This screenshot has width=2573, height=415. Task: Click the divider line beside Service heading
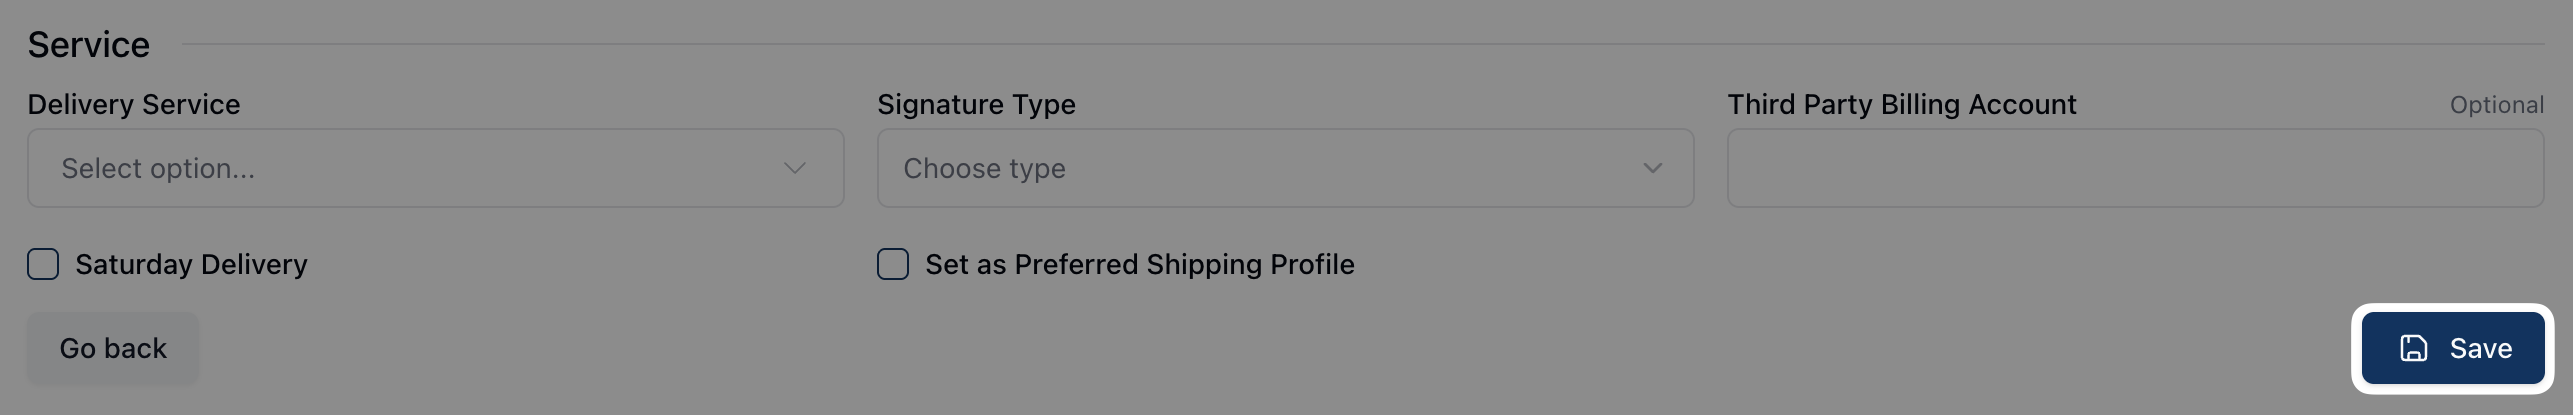tap(1360, 44)
